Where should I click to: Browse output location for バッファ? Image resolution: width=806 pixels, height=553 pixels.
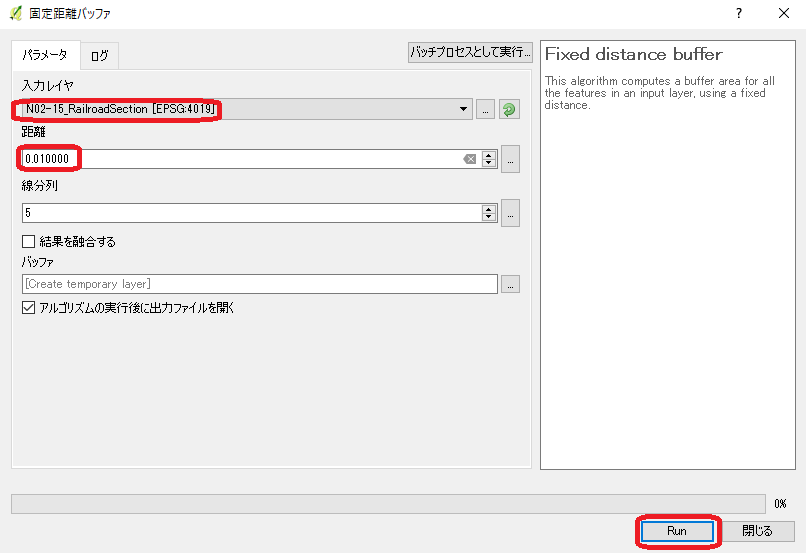(x=510, y=284)
